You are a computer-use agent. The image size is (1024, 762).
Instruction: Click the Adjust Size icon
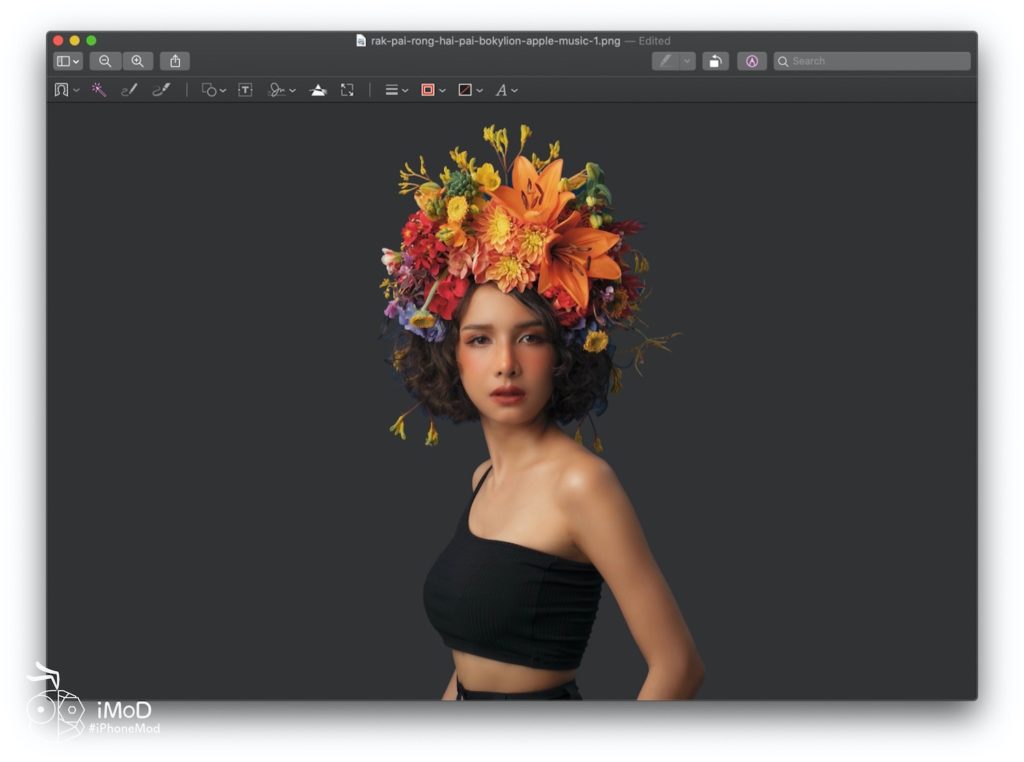tap(347, 90)
